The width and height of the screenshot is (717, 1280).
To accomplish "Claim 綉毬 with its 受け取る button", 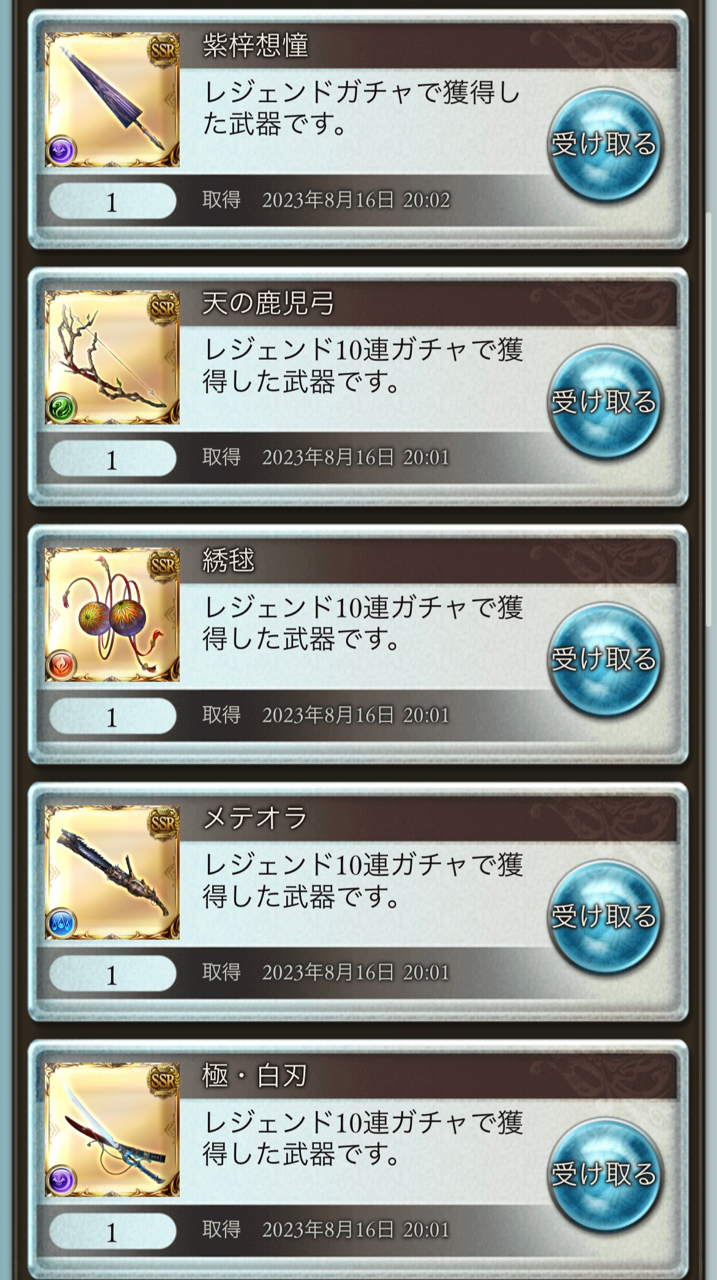I will pyautogui.click(x=604, y=659).
